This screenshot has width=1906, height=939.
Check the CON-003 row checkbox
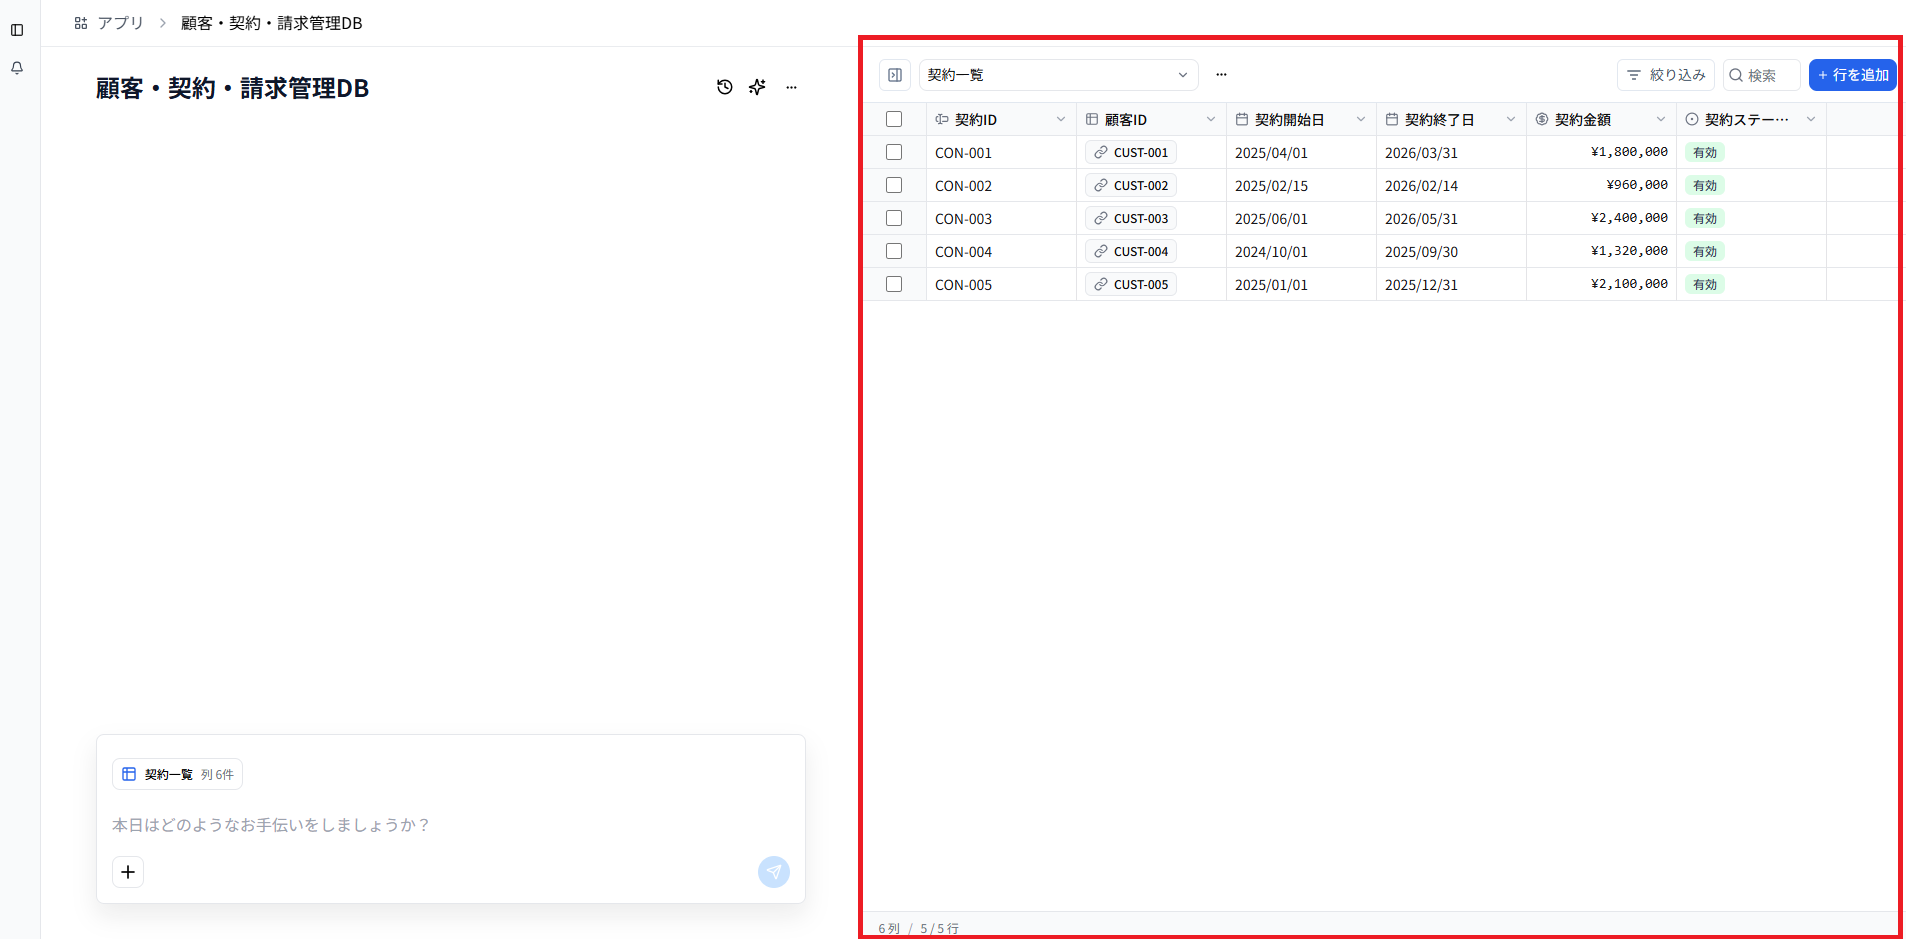pos(894,218)
